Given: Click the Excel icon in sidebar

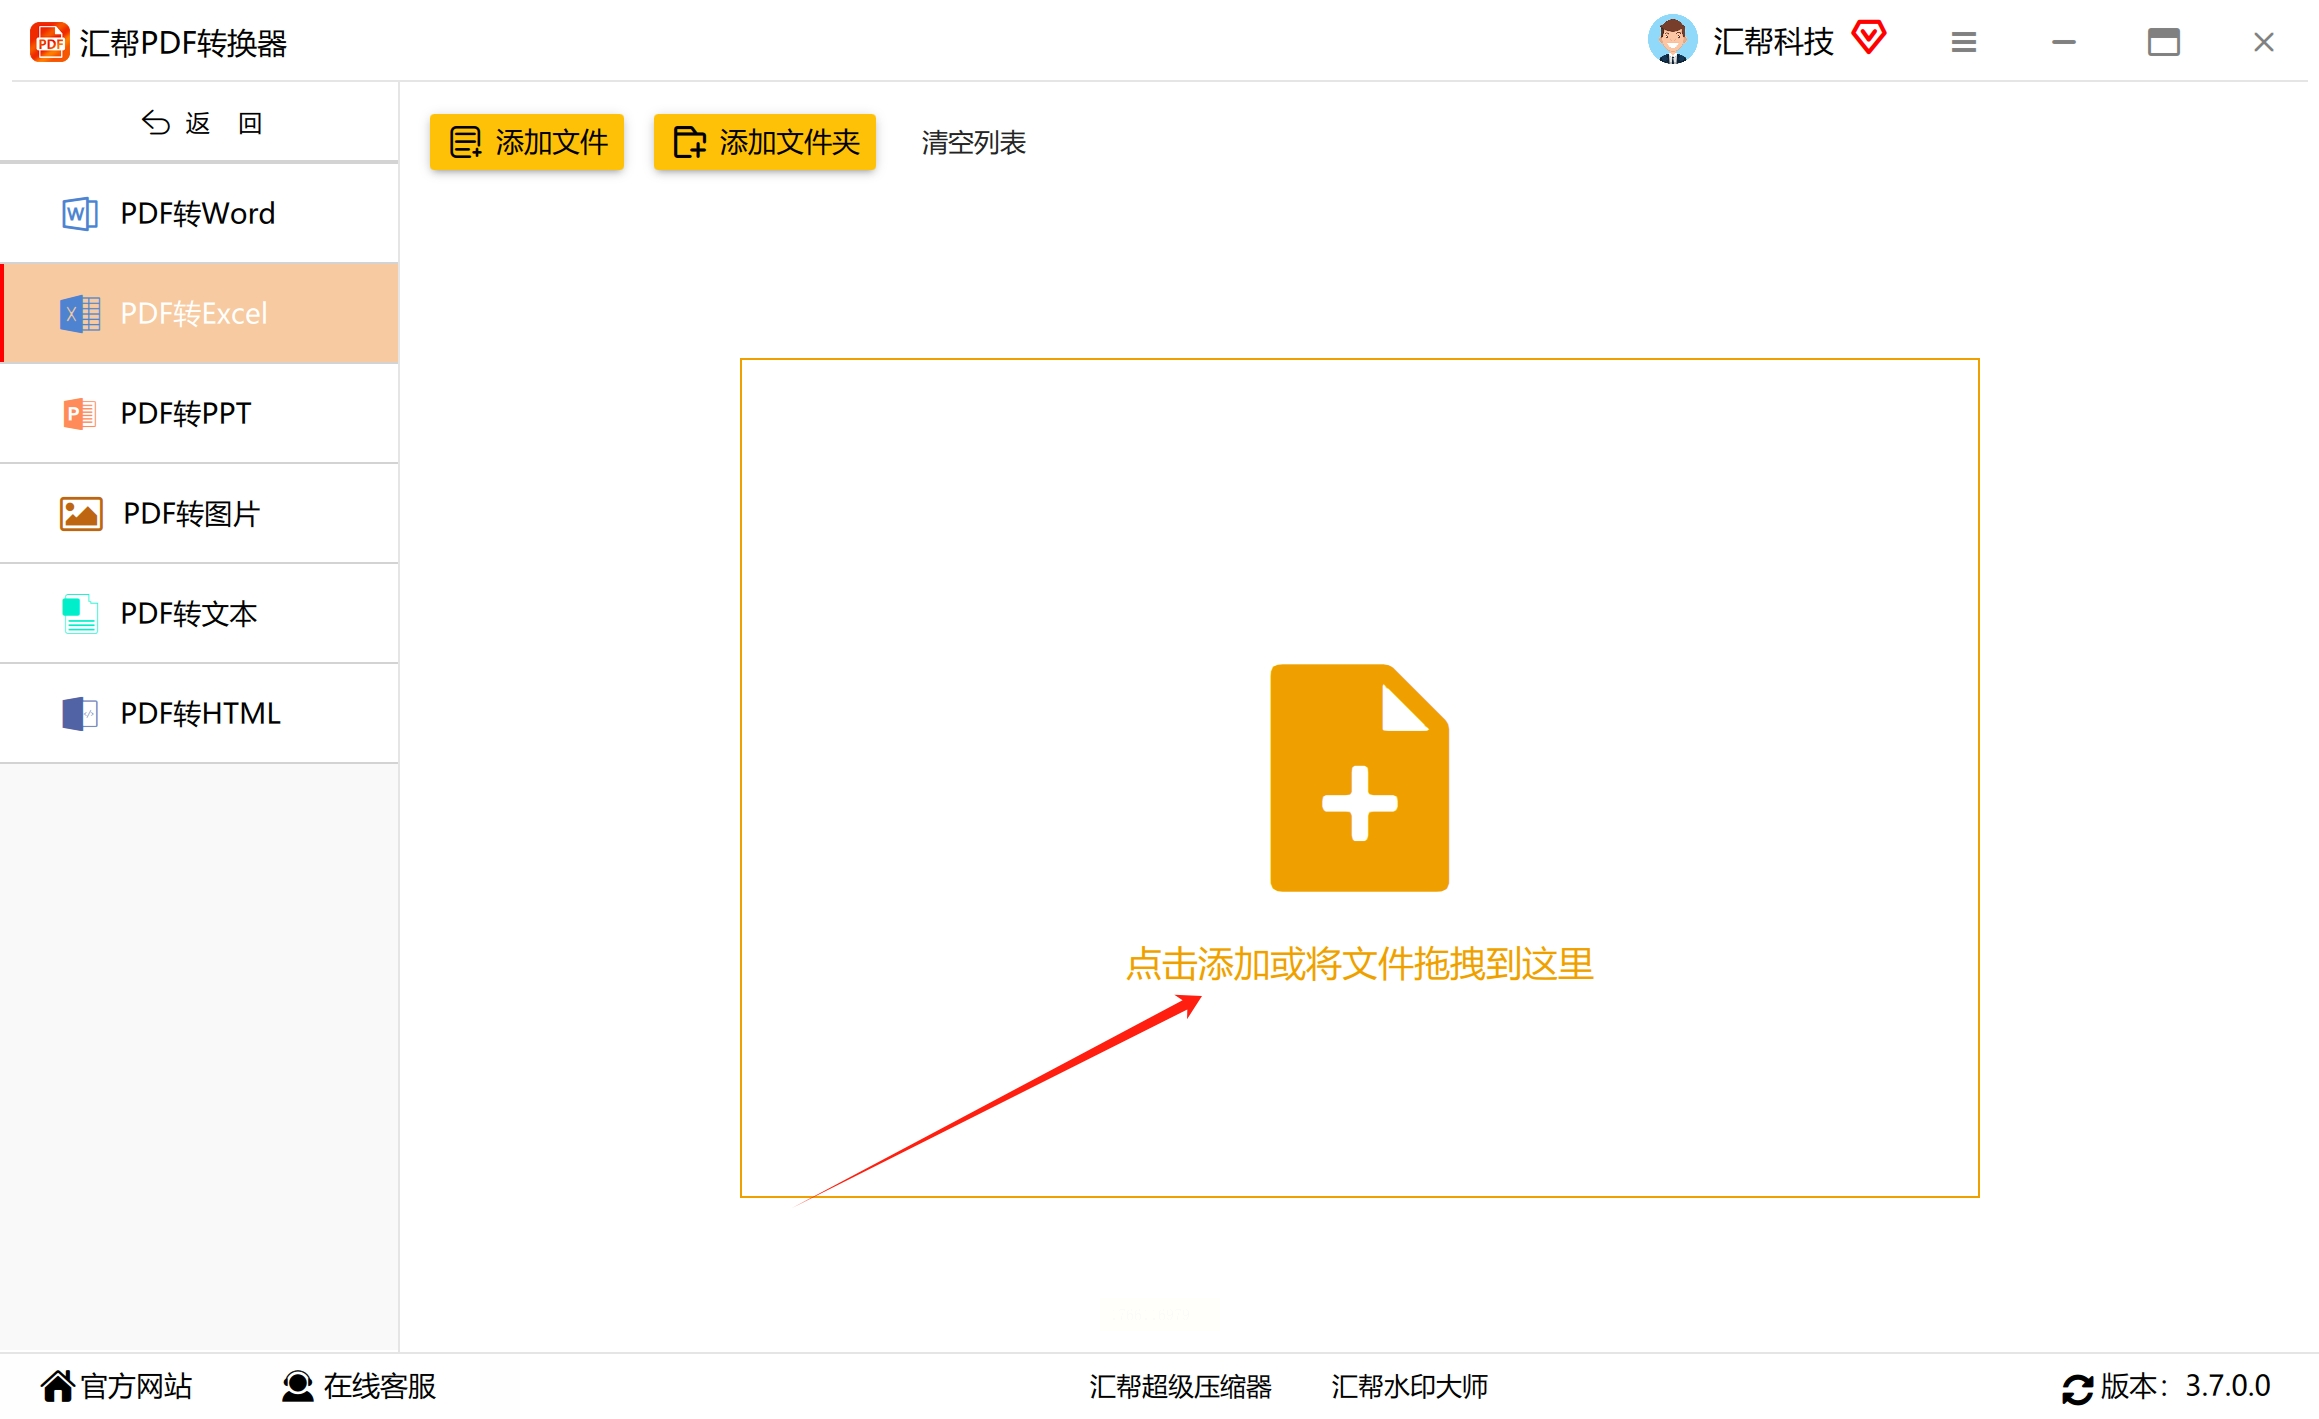Looking at the screenshot, I should (80, 314).
